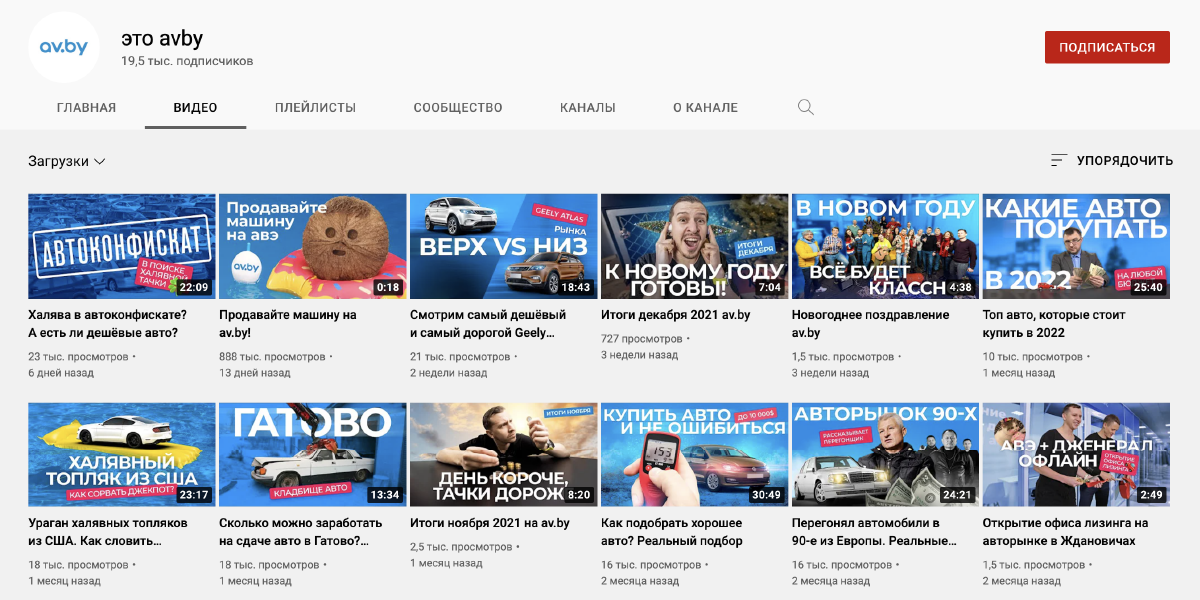
Task: Open the УПОРЯДОЧИТЬ sort menu
Action: (x=1112, y=160)
